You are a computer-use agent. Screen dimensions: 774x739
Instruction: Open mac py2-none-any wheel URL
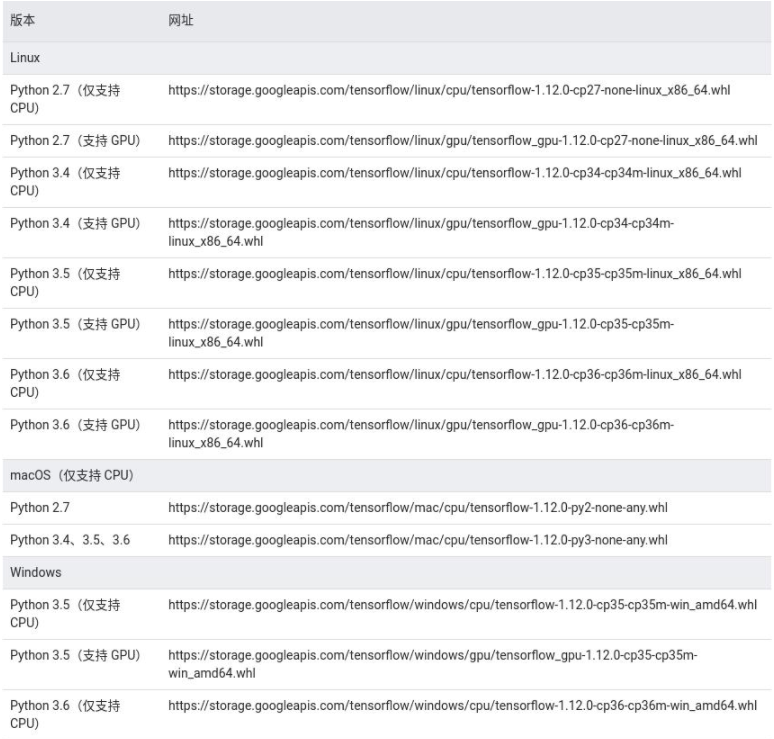pos(418,507)
